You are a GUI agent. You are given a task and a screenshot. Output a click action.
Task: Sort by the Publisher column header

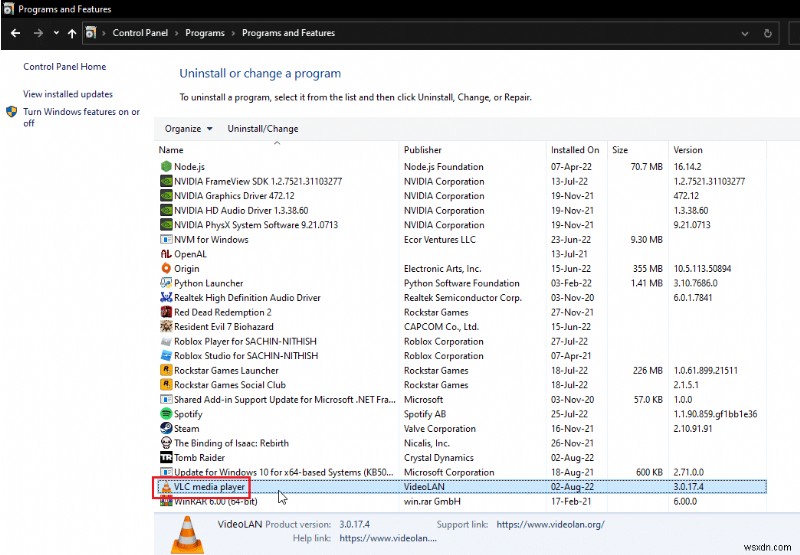[x=472, y=149]
